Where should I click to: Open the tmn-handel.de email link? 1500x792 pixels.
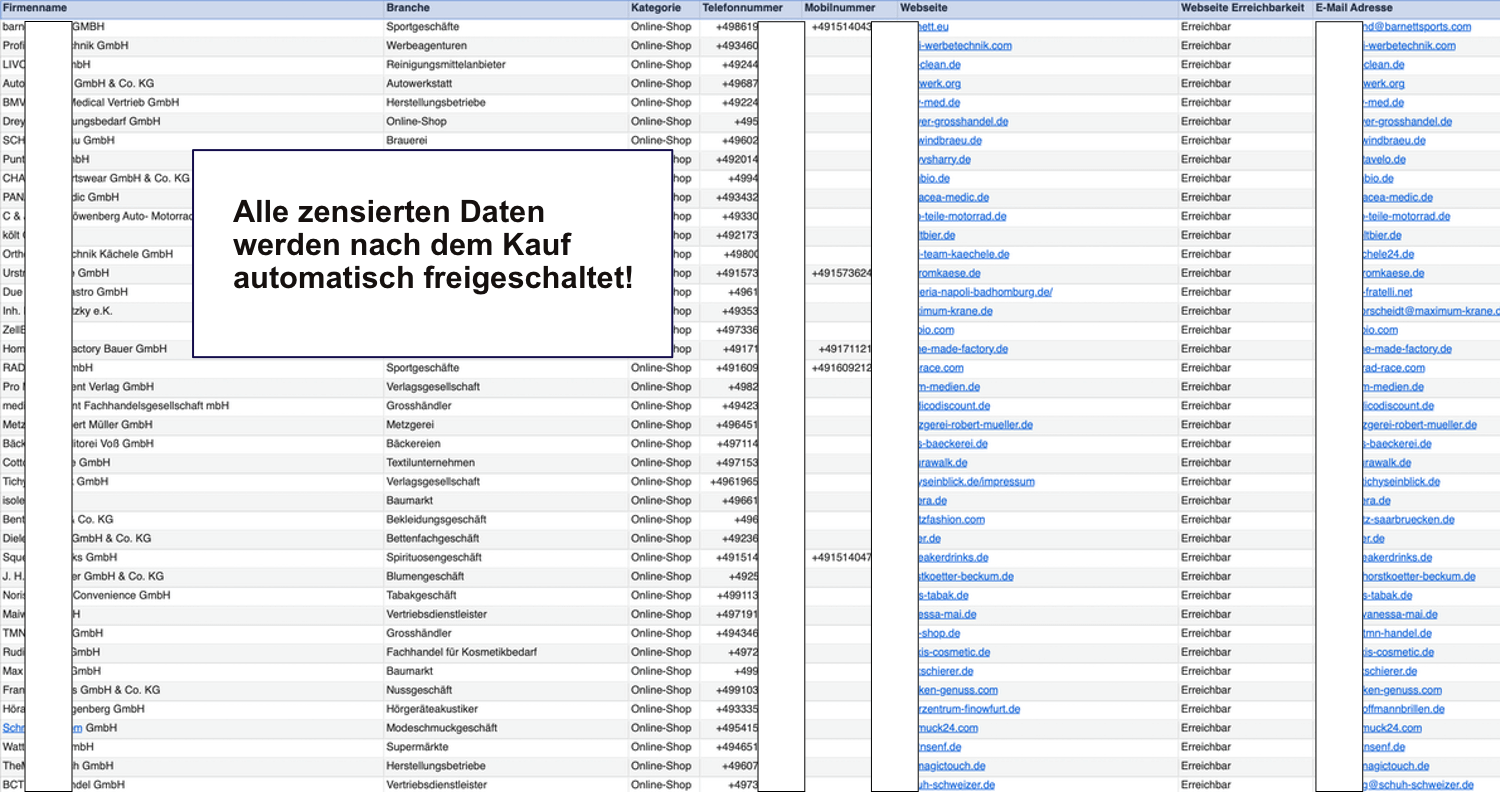point(1397,634)
